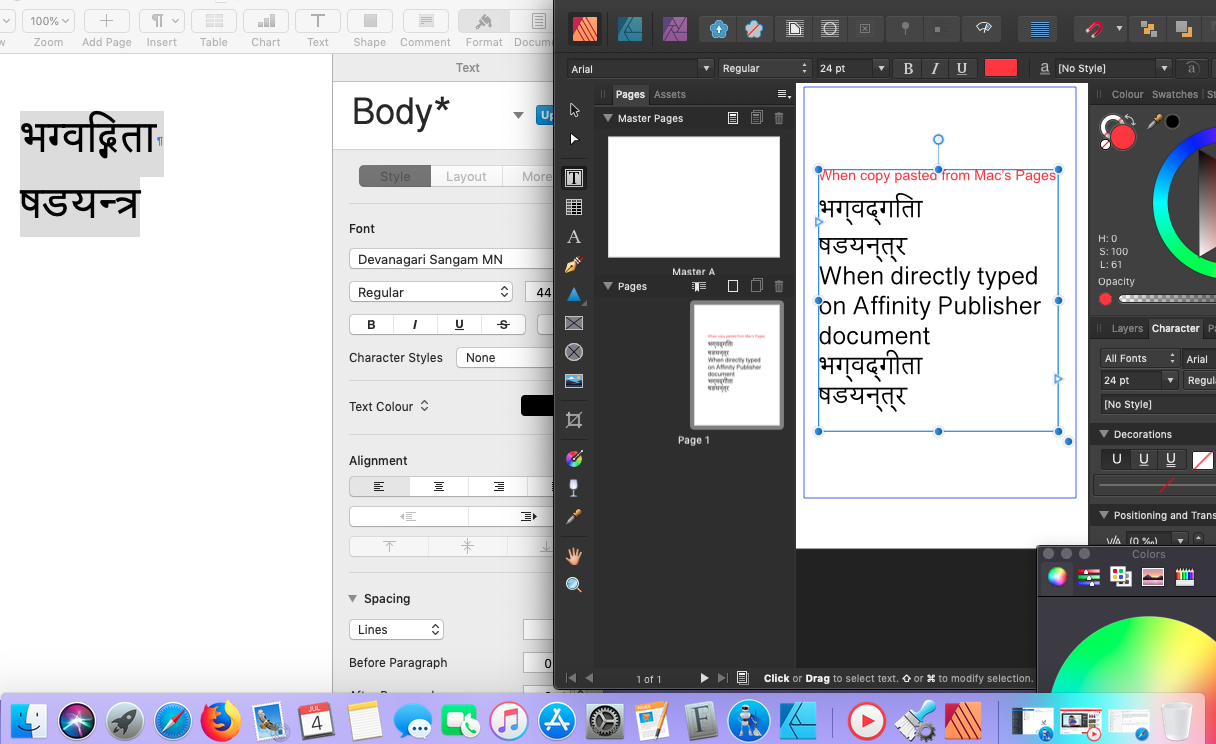Select the Colour Picker eyedropper tool
This screenshot has height=744, width=1216.
click(574, 517)
